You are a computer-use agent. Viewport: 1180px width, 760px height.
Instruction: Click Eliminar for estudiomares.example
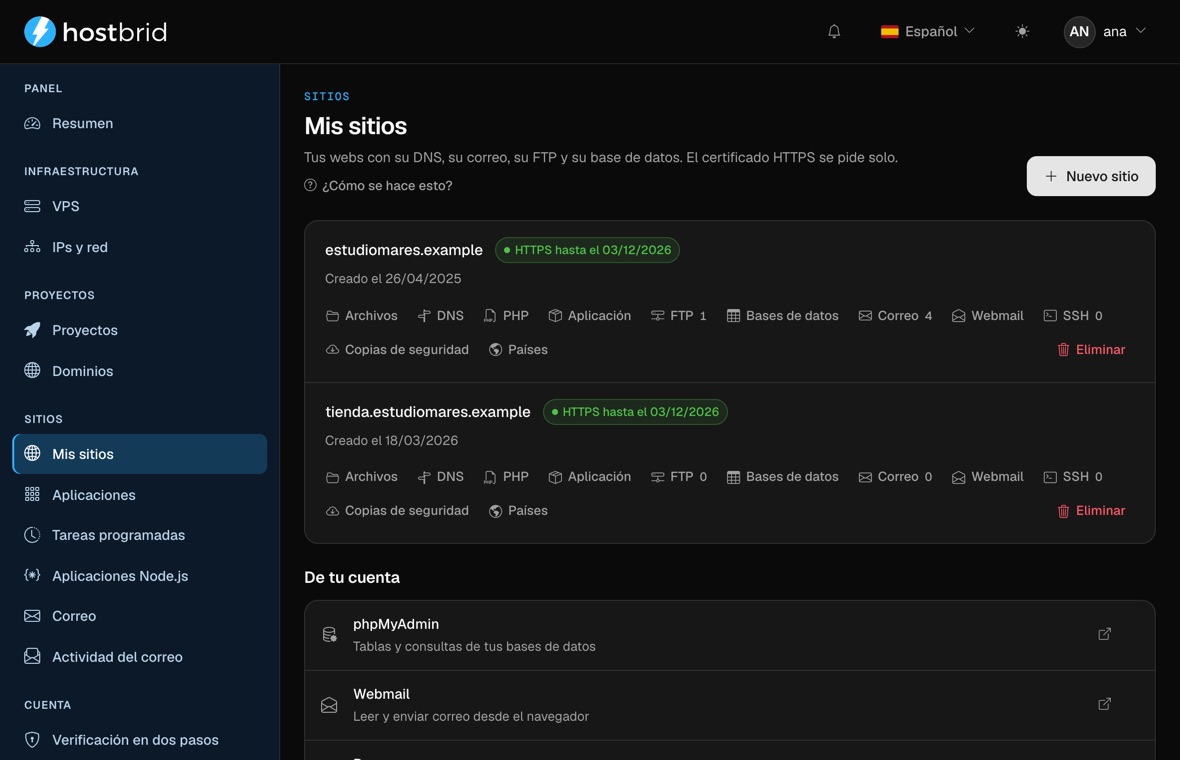tap(1091, 349)
